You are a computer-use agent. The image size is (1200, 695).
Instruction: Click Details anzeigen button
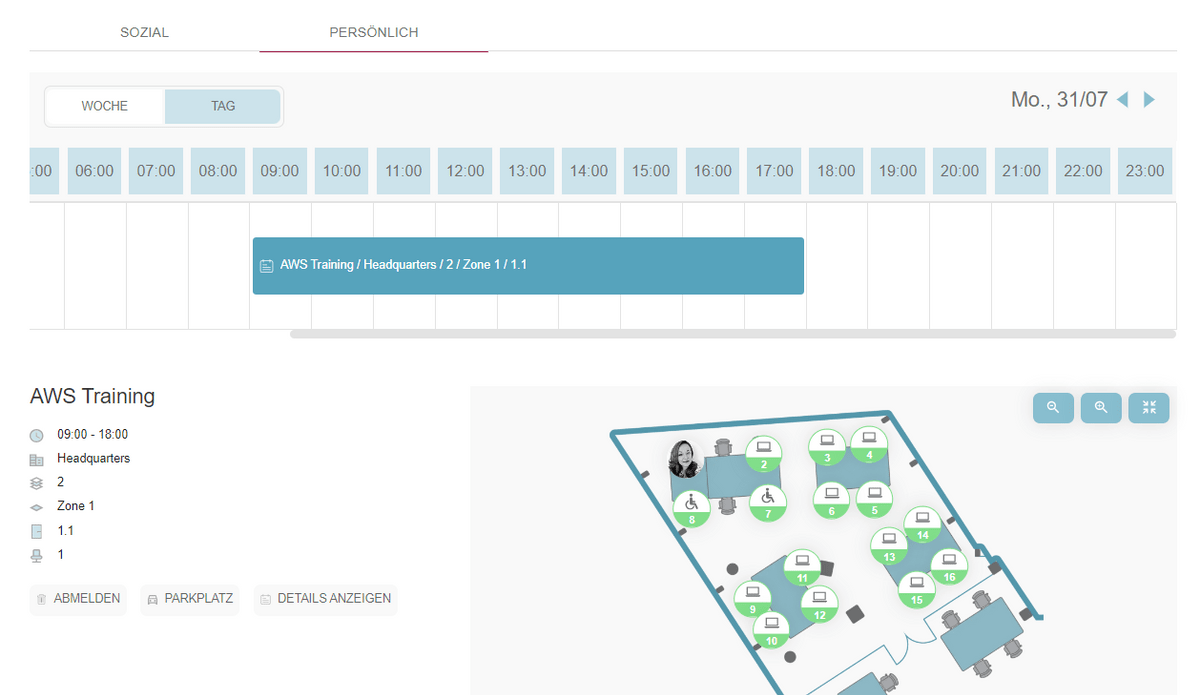325,599
